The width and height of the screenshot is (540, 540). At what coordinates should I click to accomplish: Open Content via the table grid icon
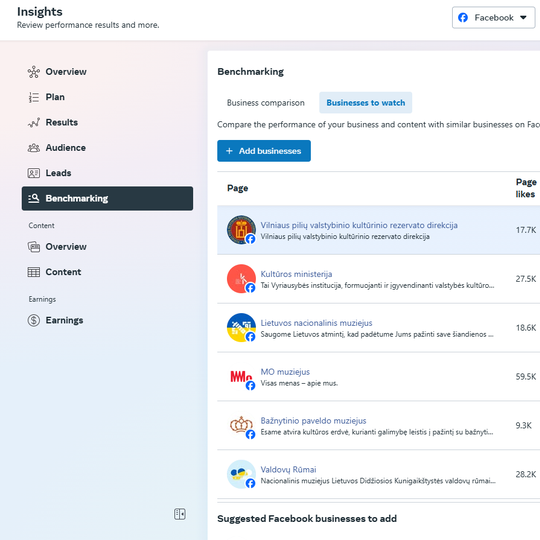(x=34, y=272)
